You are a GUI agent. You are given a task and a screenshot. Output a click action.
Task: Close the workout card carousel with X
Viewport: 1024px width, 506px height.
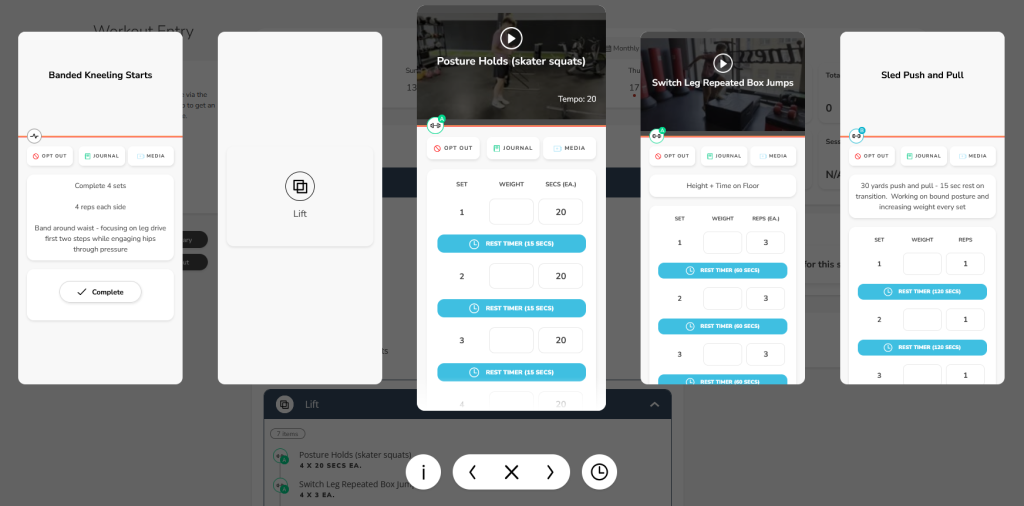[x=511, y=472]
